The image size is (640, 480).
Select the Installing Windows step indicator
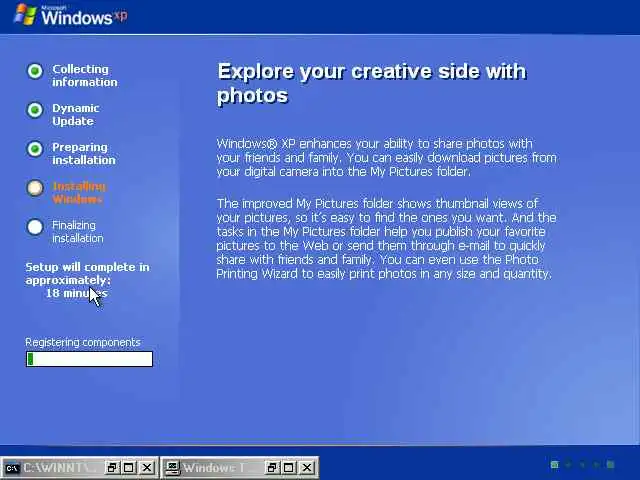click(35, 188)
